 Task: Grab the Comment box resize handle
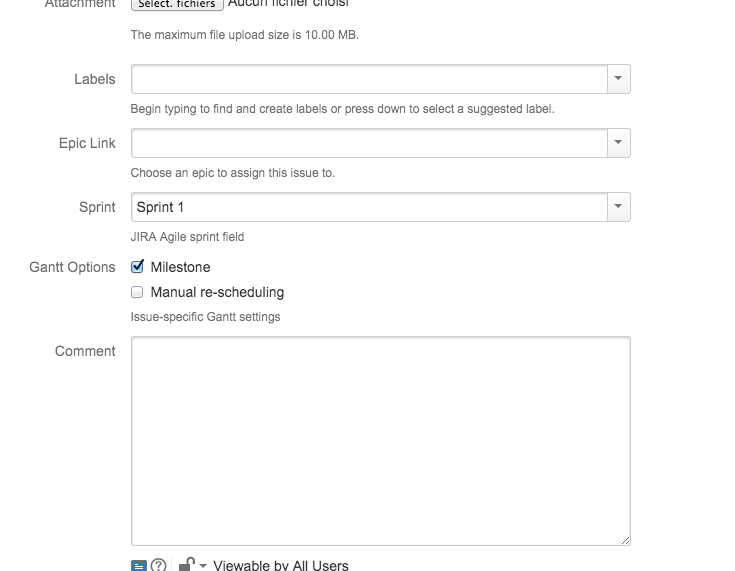click(625, 540)
